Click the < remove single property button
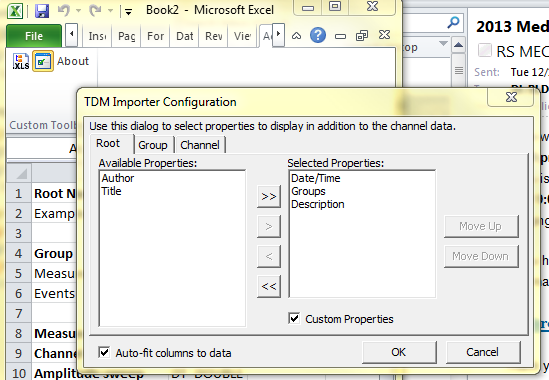This screenshot has width=549, height=380. click(x=269, y=256)
